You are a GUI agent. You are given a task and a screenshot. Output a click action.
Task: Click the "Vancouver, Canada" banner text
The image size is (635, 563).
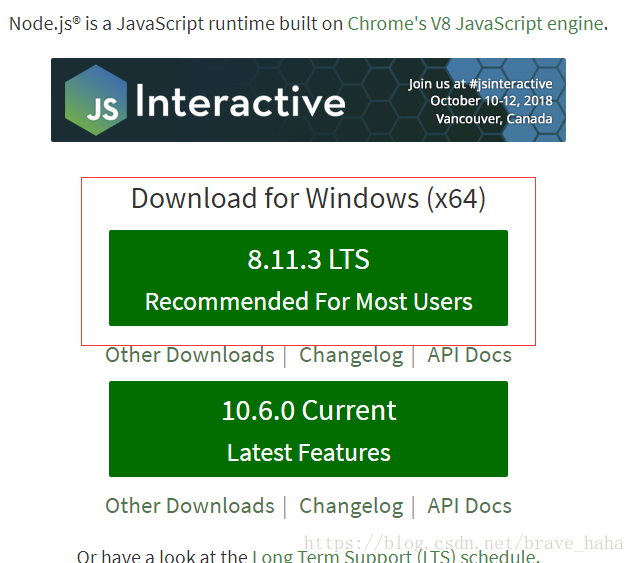(494, 119)
